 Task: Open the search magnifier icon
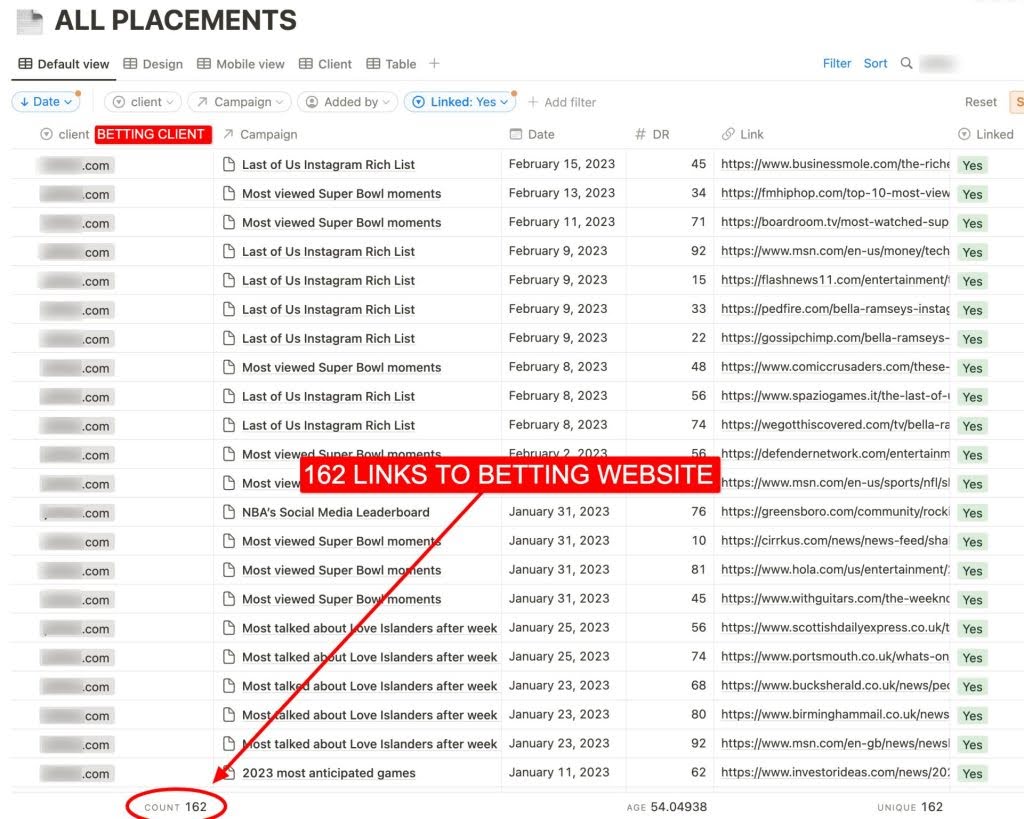pos(906,63)
